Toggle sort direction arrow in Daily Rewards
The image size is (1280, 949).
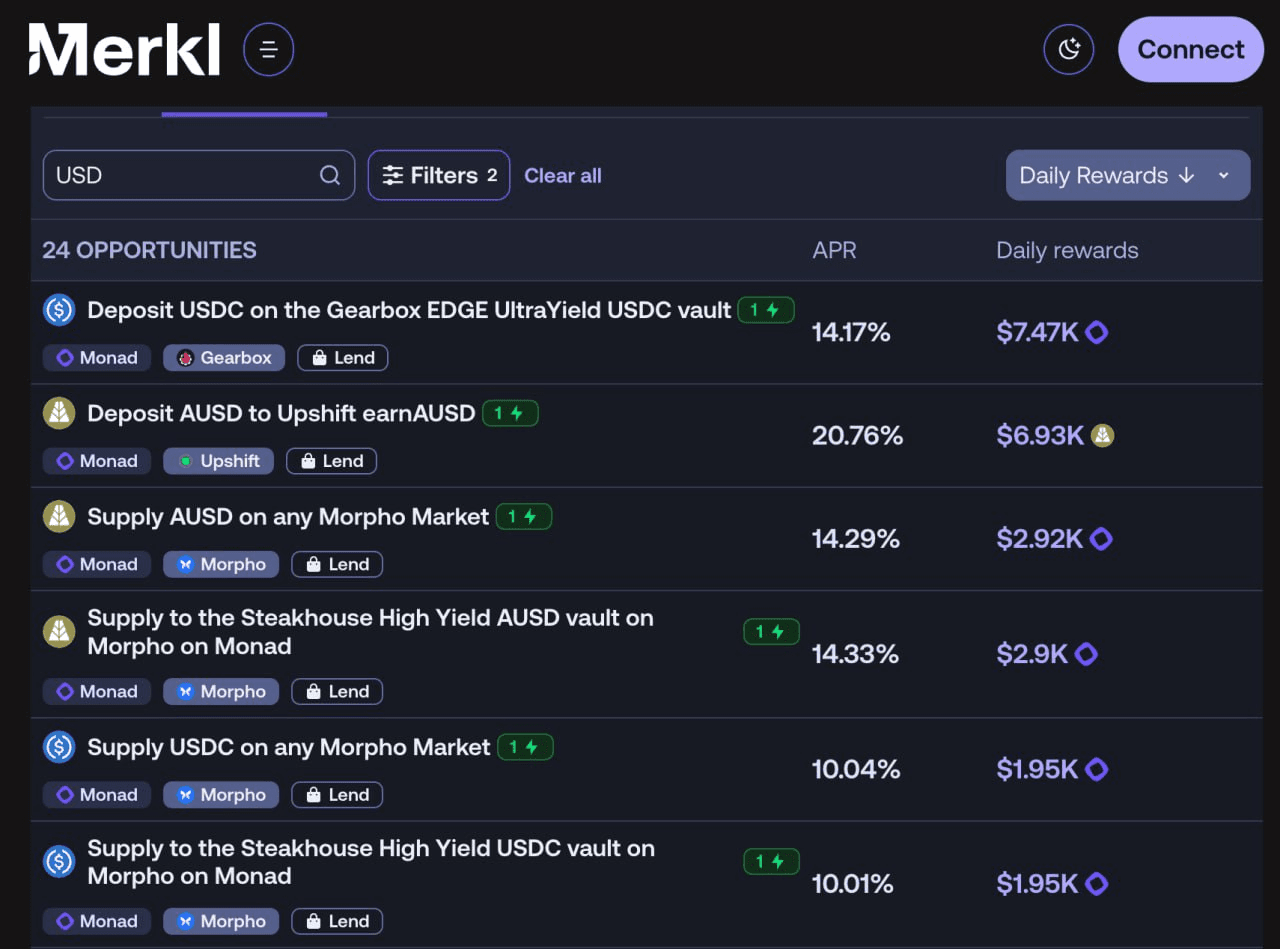pos(1187,176)
